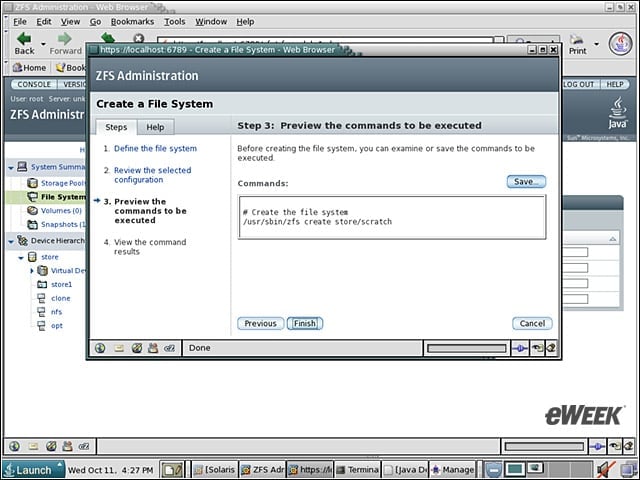Click the HELP button in the ZFS masthead
The width and height of the screenshot is (640, 480).
615,84
